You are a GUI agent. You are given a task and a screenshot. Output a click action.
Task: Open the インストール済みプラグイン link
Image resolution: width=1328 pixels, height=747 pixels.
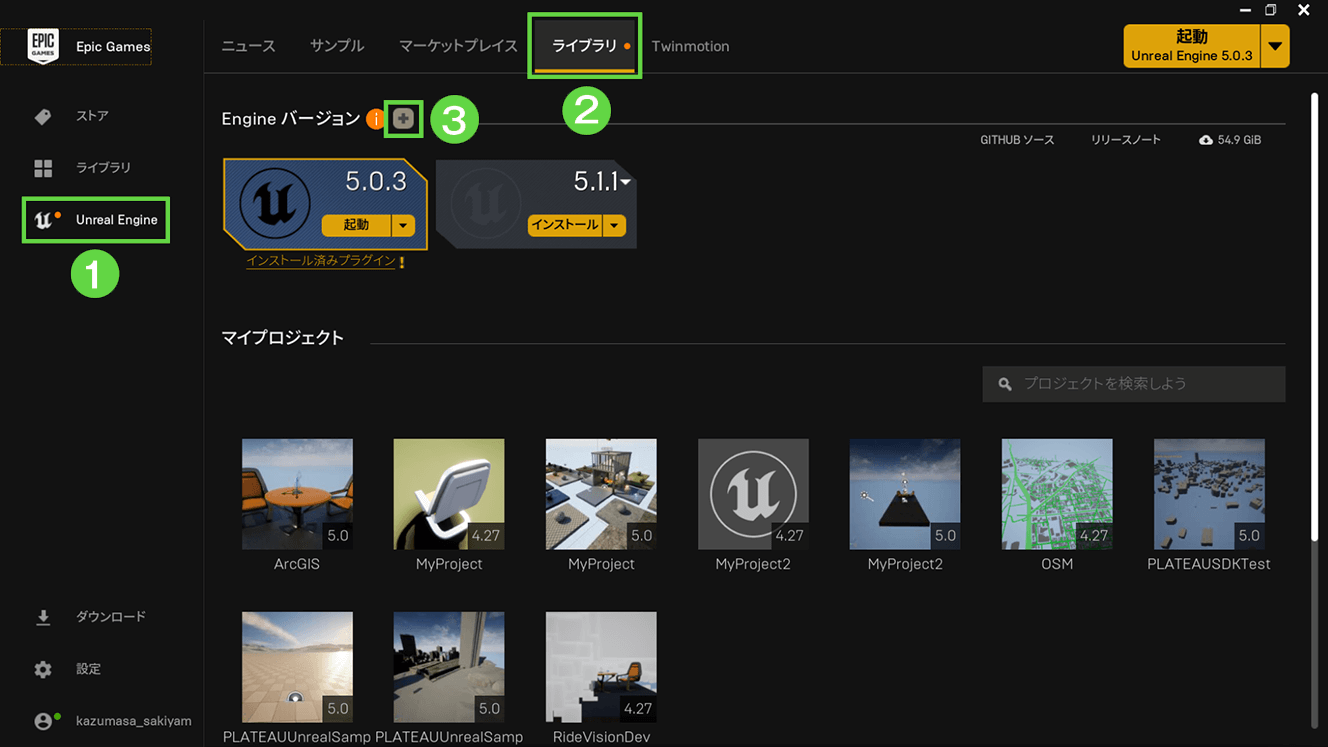[x=320, y=261]
